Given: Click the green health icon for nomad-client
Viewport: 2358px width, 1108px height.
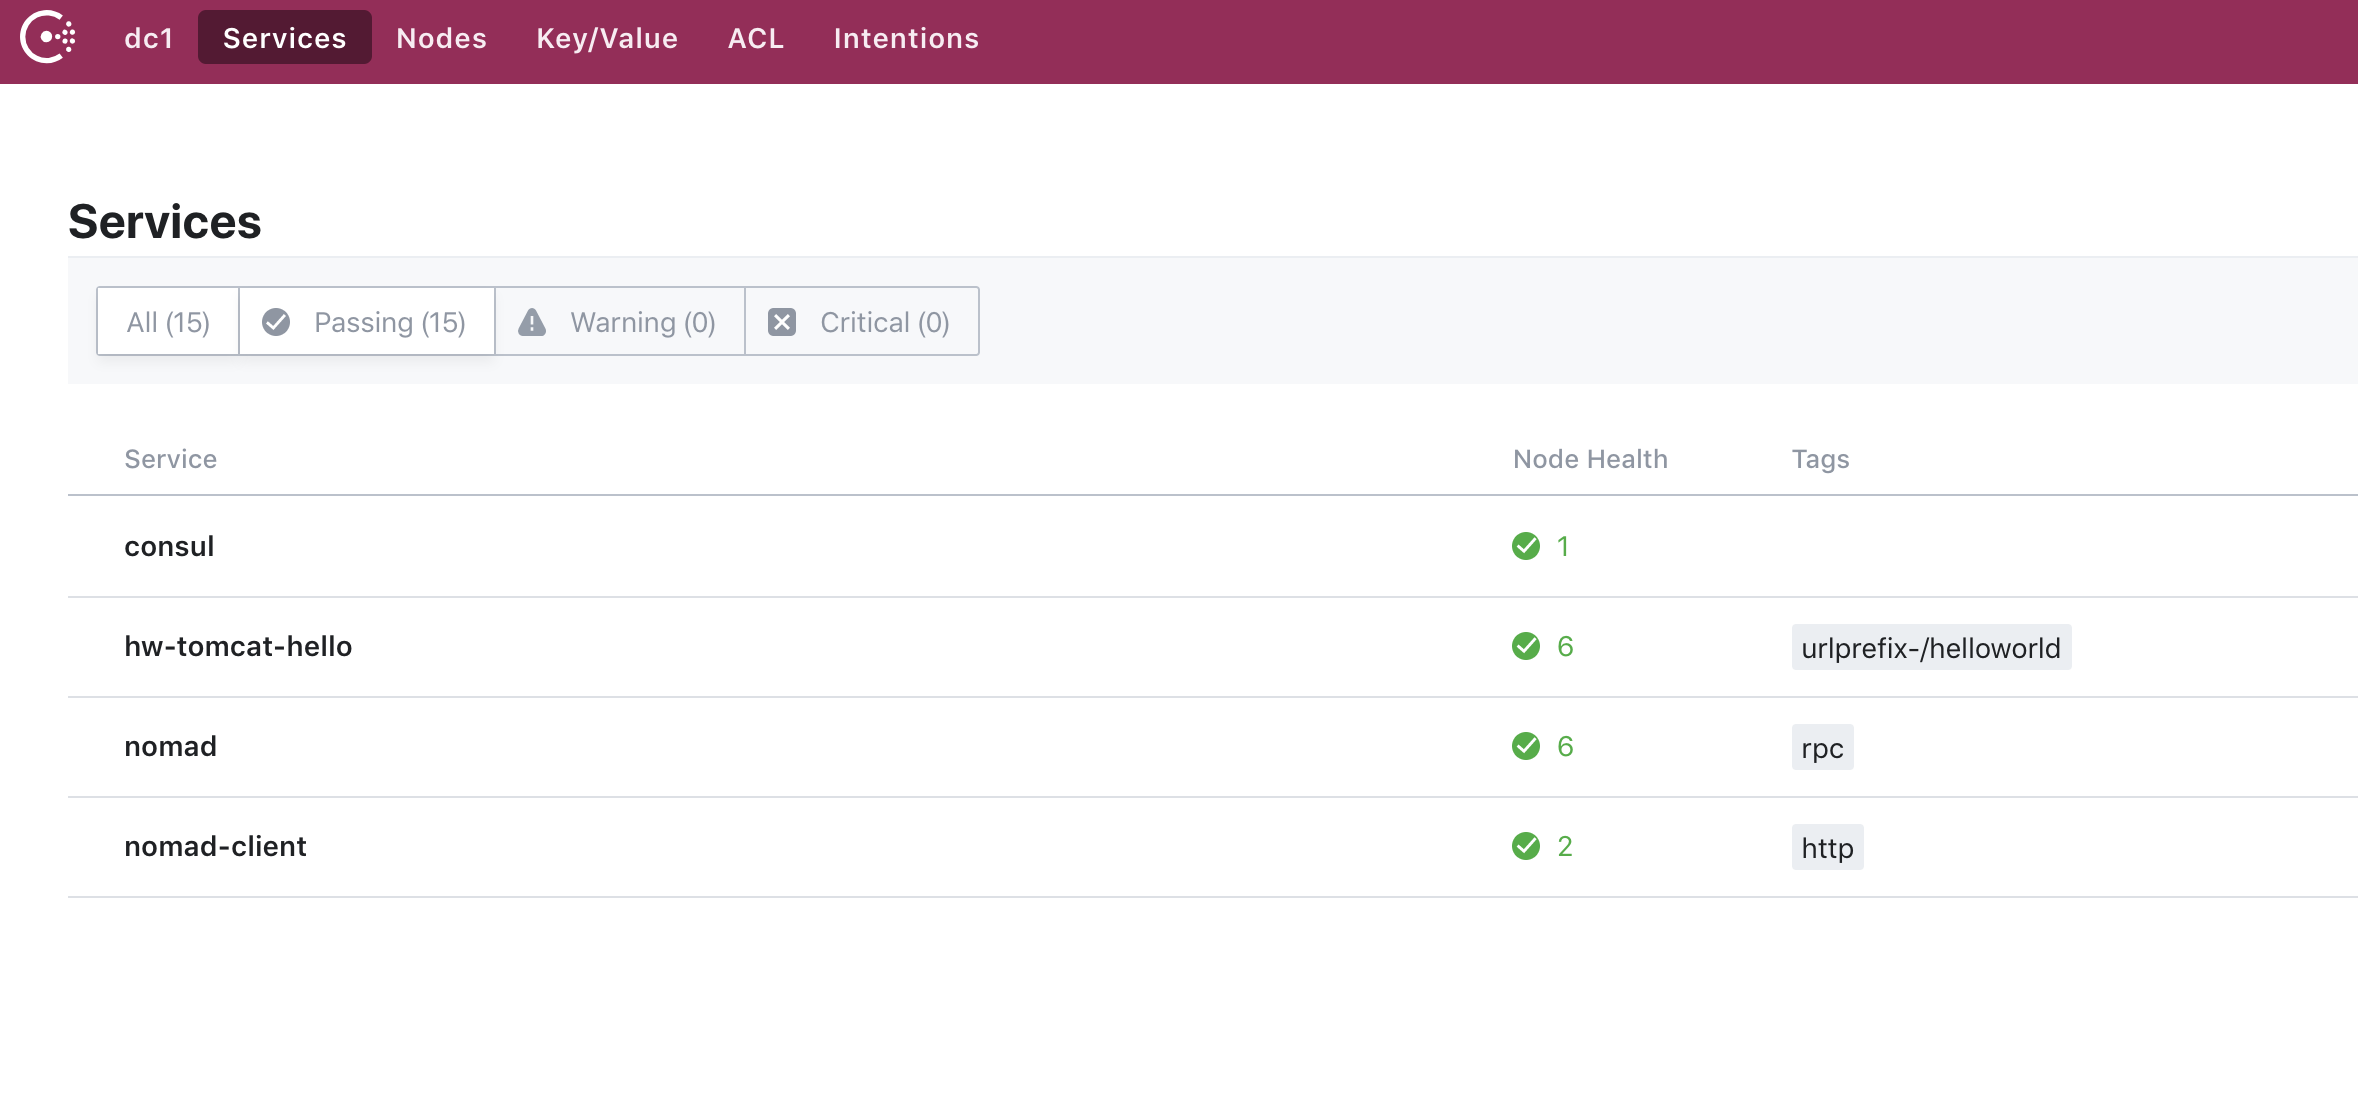Looking at the screenshot, I should [x=1526, y=846].
